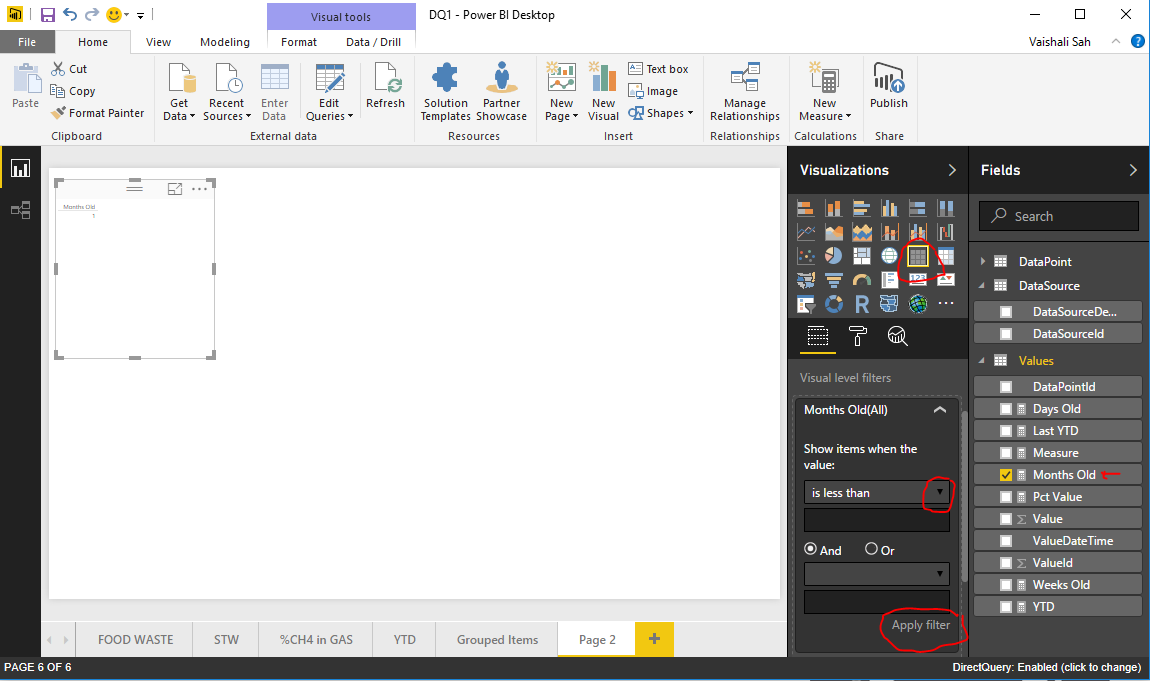Image resolution: width=1150 pixels, height=681 pixels.
Task: Click in the Fields Search box
Action: coord(1058,216)
